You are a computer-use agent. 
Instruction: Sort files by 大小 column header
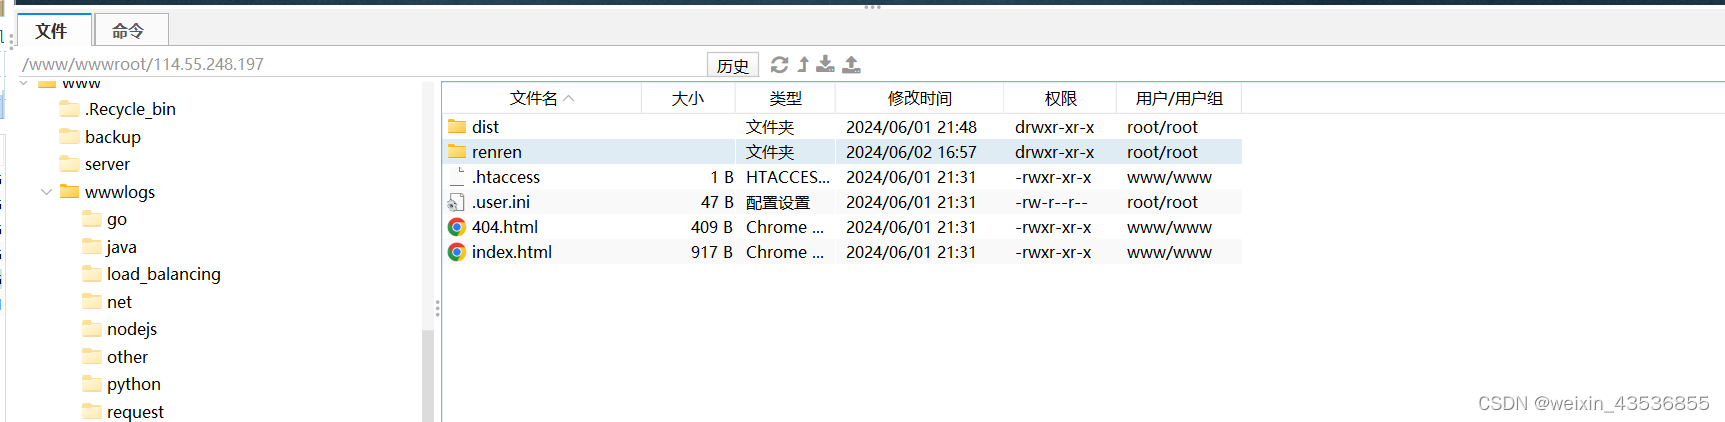(x=688, y=98)
